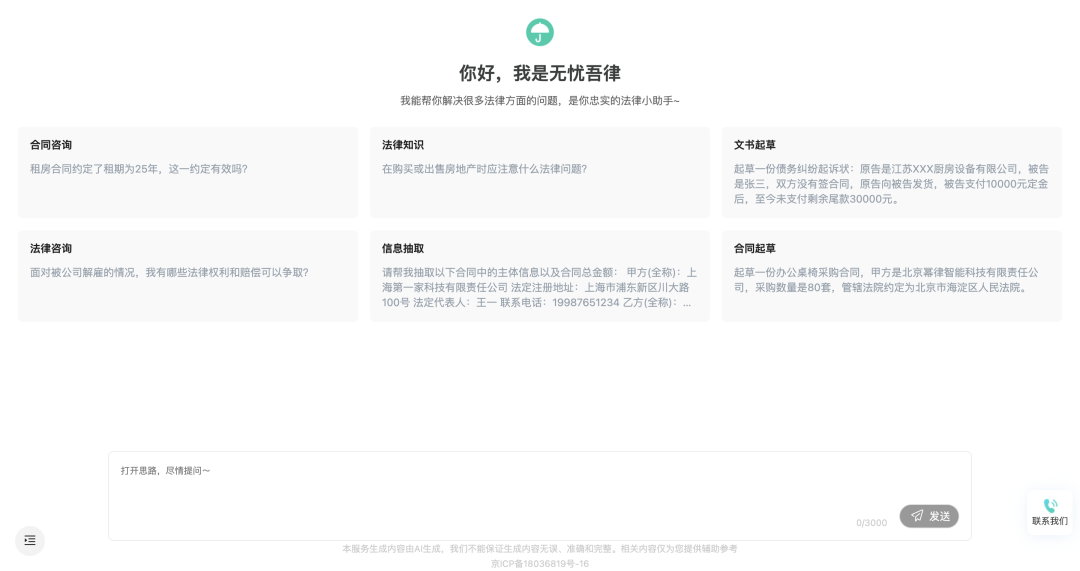Click the 联系我们 label text
The height and width of the screenshot is (571, 1080).
coord(1050,521)
